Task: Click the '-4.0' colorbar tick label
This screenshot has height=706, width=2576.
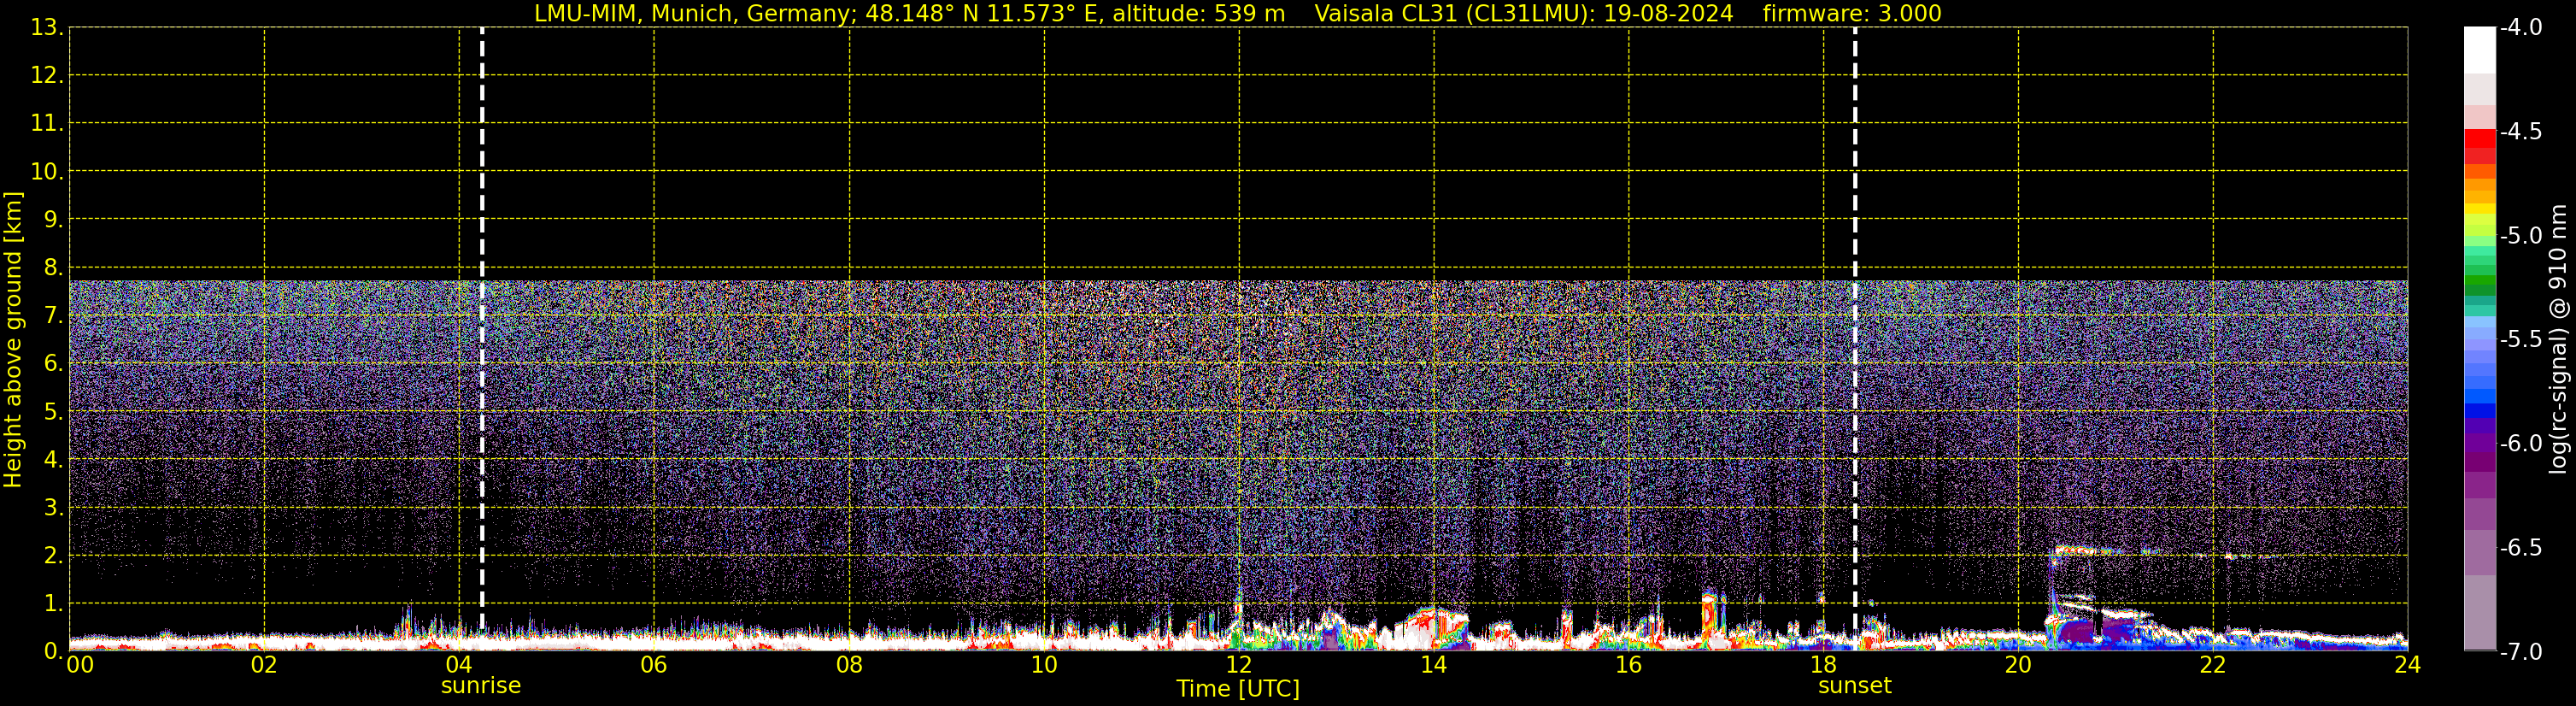Action: pyautogui.click(x=2520, y=28)
